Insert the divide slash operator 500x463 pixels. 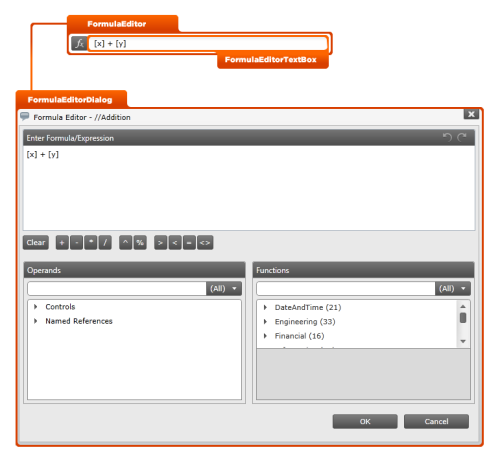[105, 243]
